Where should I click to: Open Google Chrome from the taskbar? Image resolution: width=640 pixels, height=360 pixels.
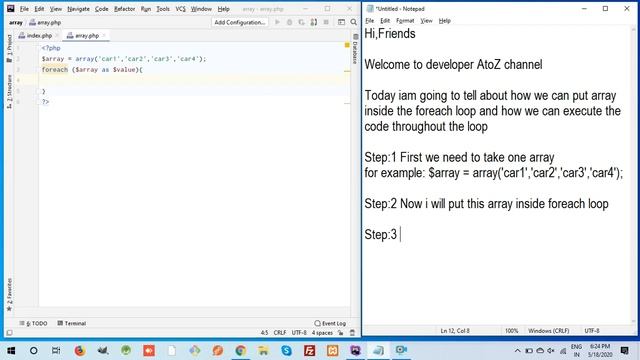[x=240, y=350]
